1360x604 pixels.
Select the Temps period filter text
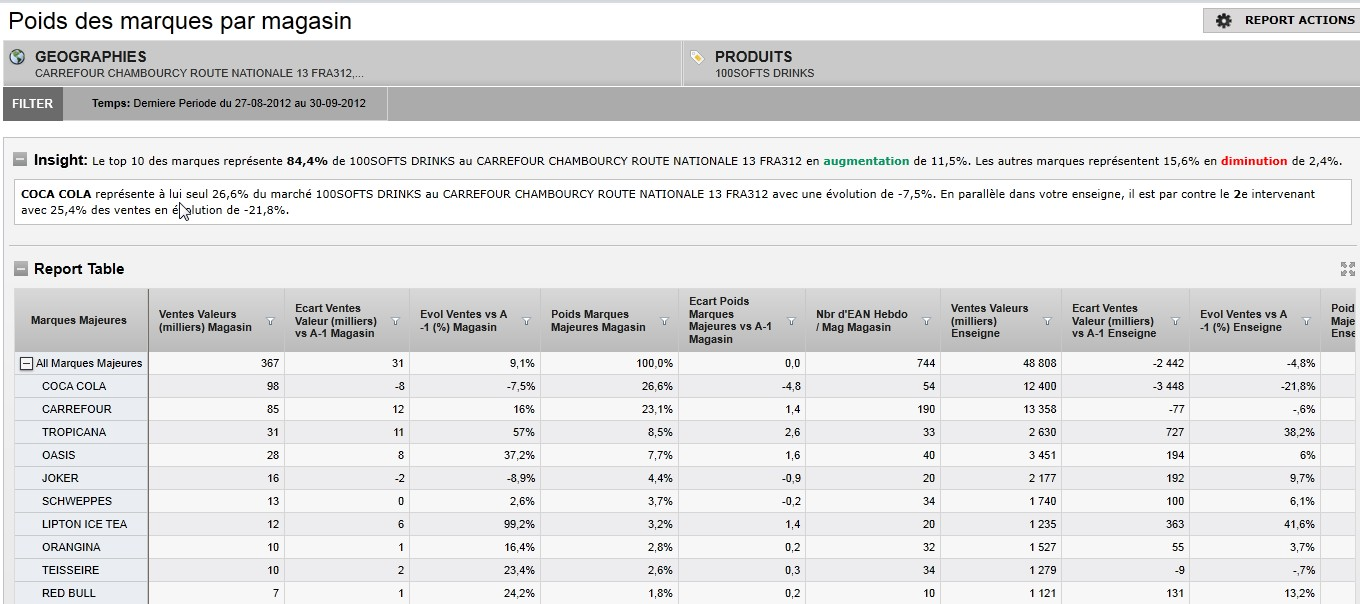(229, 103)
